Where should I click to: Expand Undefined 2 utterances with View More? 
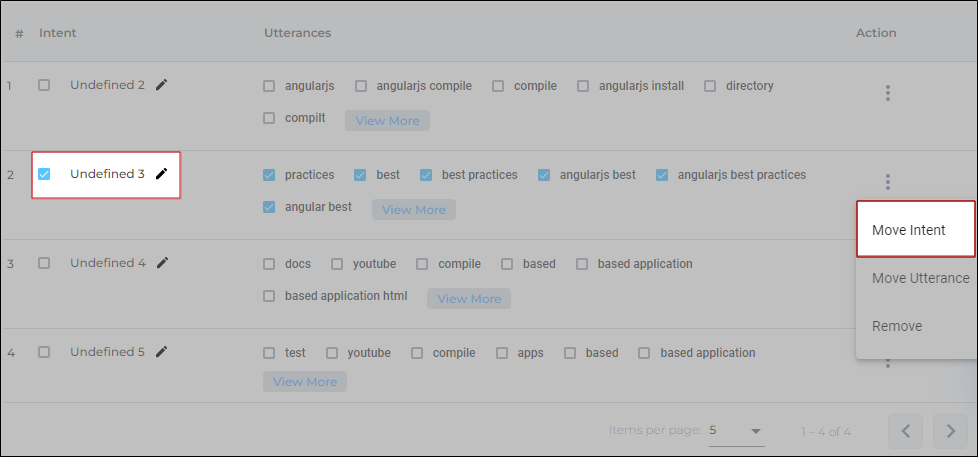tap(387, 121)
